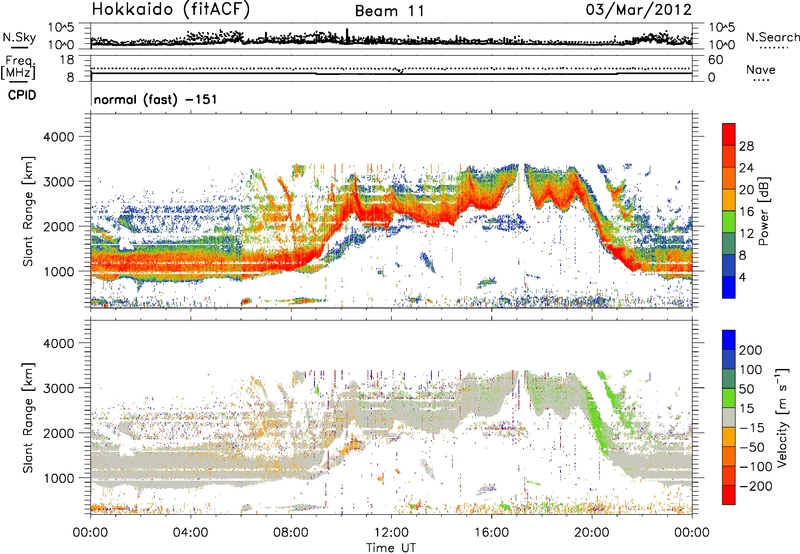800x554 pixels.
Task: Click the '4000' tick in the velocity panel
Action: (x=61, y=343)
